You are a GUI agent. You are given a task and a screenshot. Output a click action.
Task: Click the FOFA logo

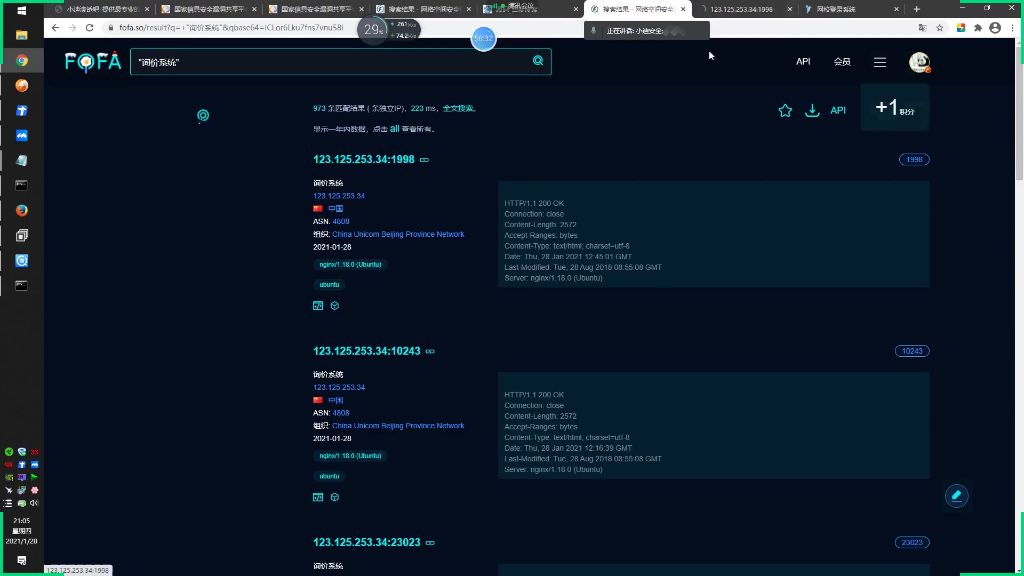click(x=93, y=62)
